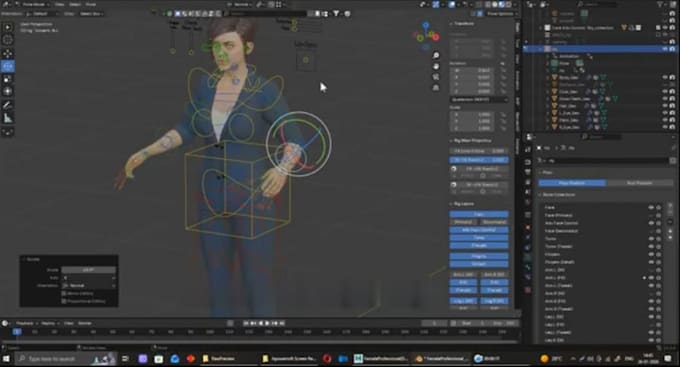Open Task View on the taskbar
Image resolution: width=680 pixels, height=367 pixels.
pyautogui.click(x=125, y=359)
